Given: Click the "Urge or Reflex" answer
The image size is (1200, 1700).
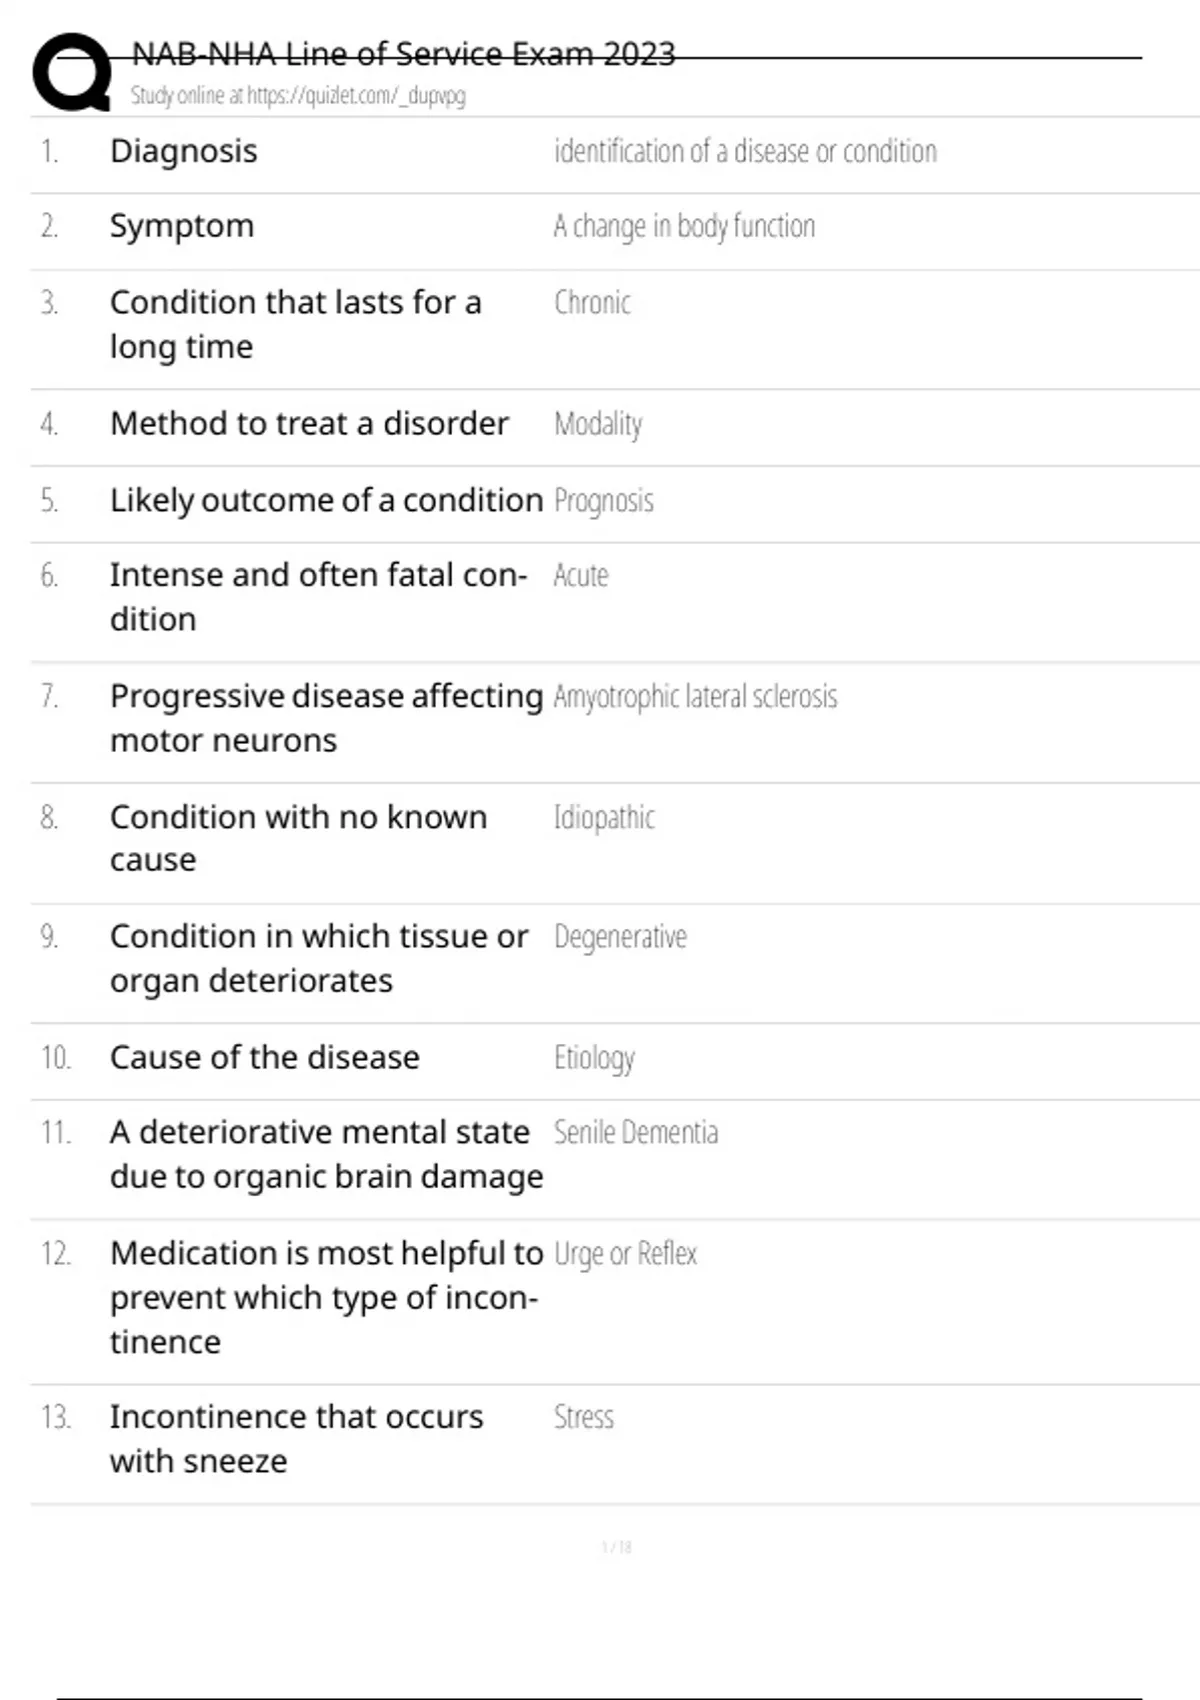Looking at the screenshot, I should [625, 1253].
